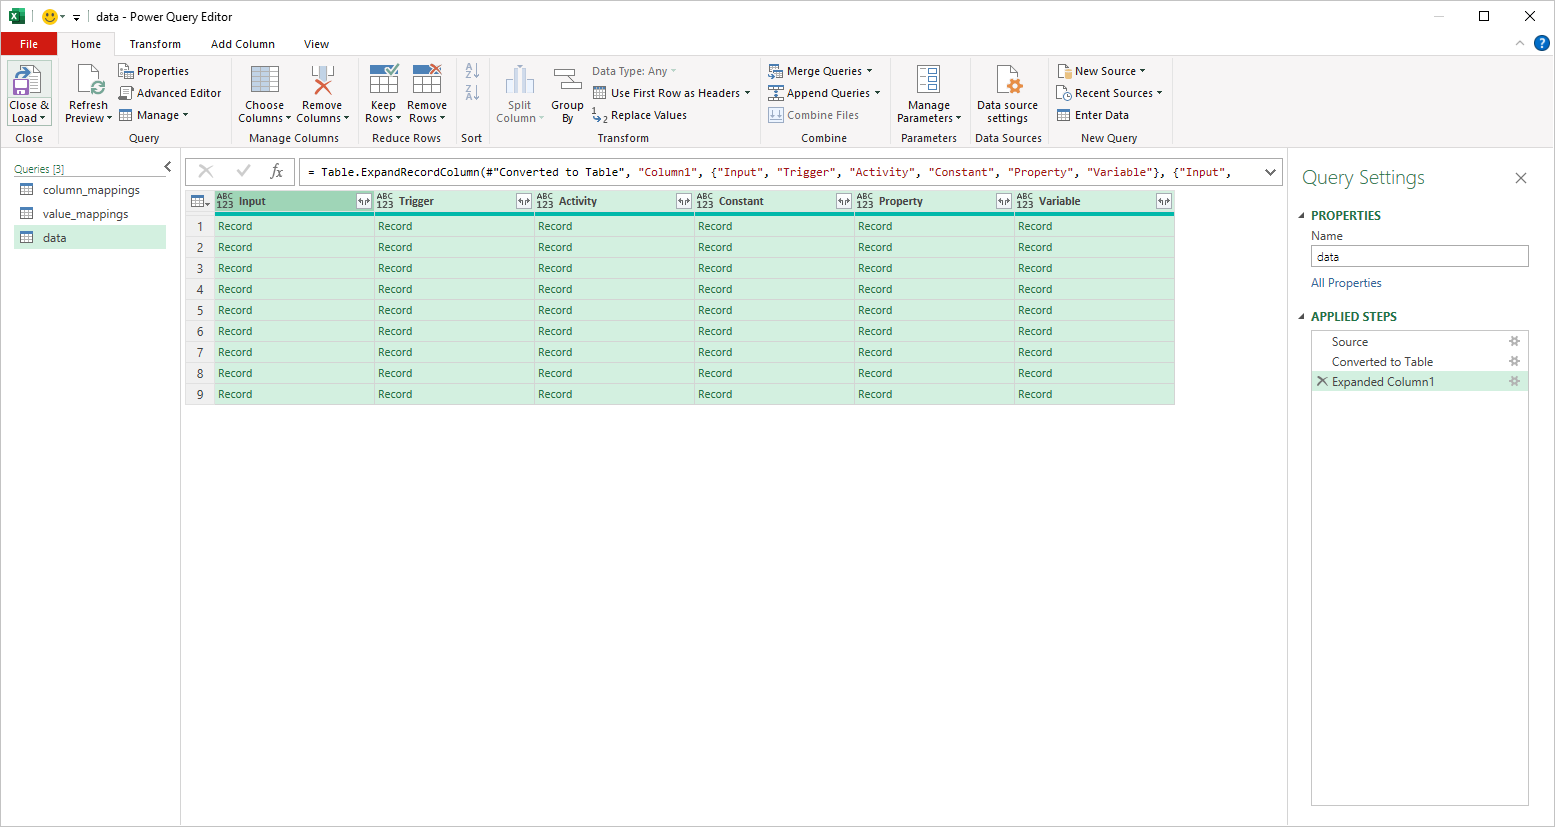Viewport: 1555px width, 827px height.
Task: Sort ascending A to Z
Action: [472, 71]
